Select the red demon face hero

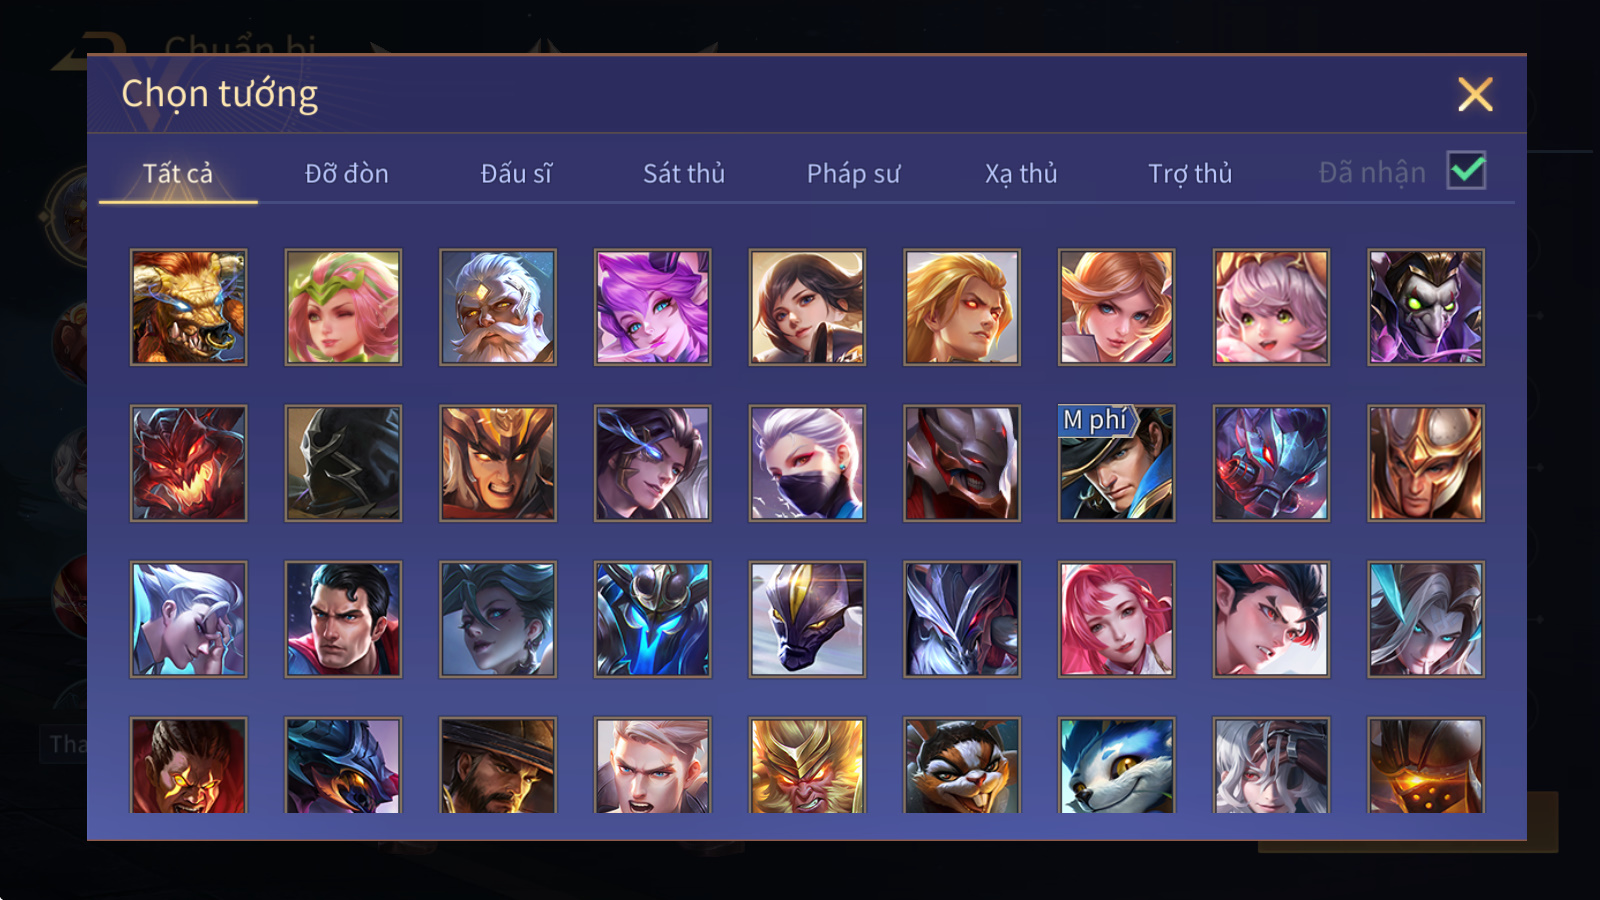(188, 463)
